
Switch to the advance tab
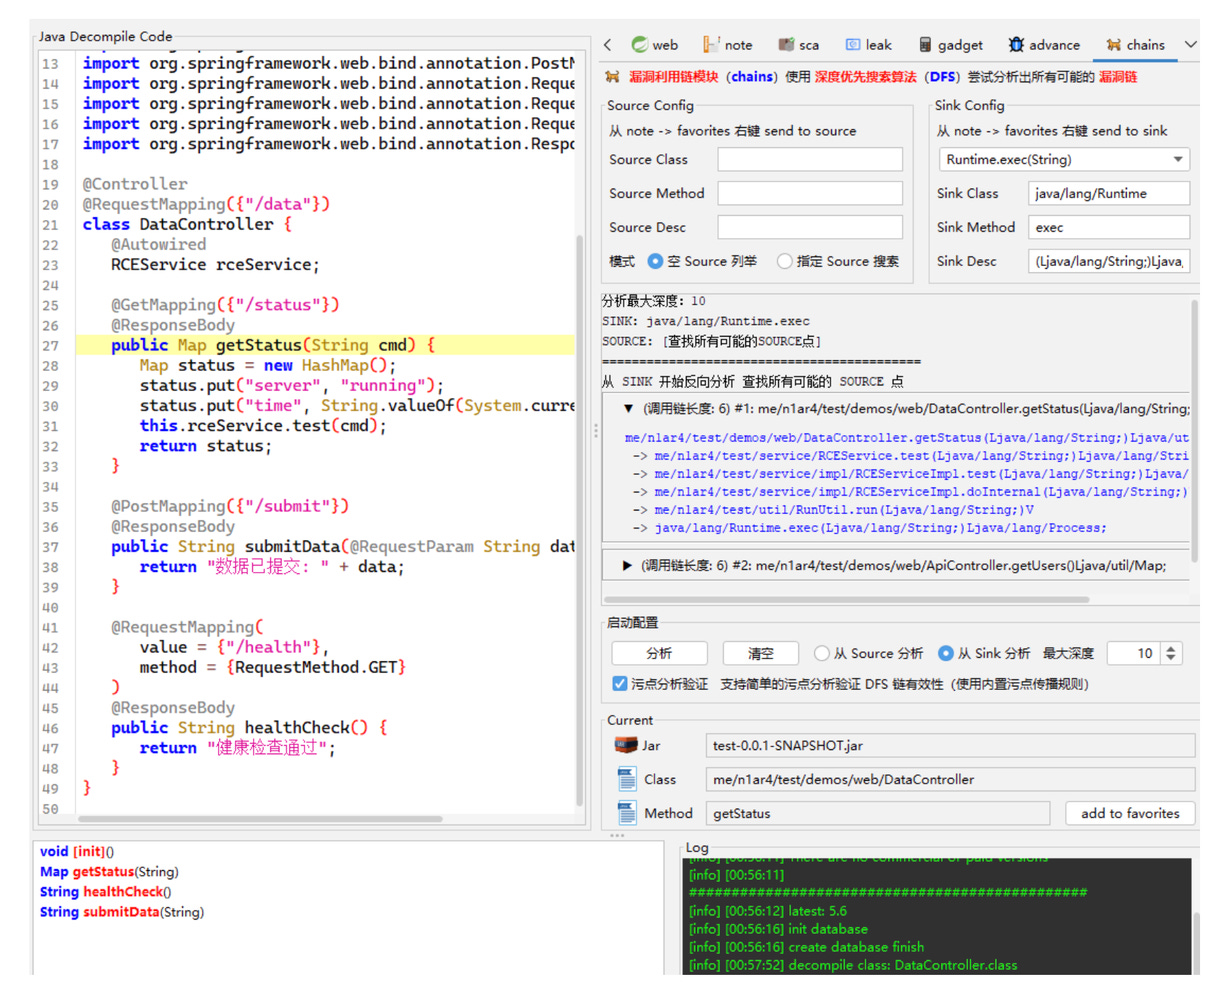1044,45
